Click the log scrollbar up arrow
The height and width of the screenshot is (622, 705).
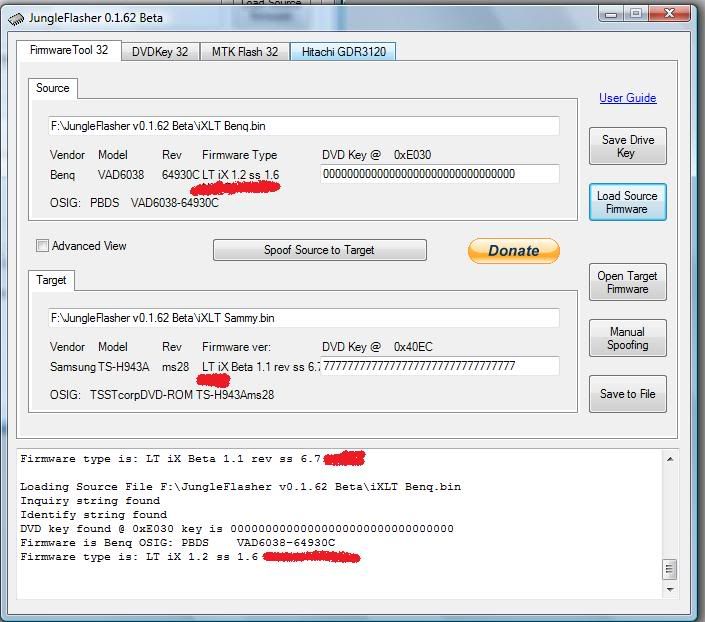(x=670, y=459)
